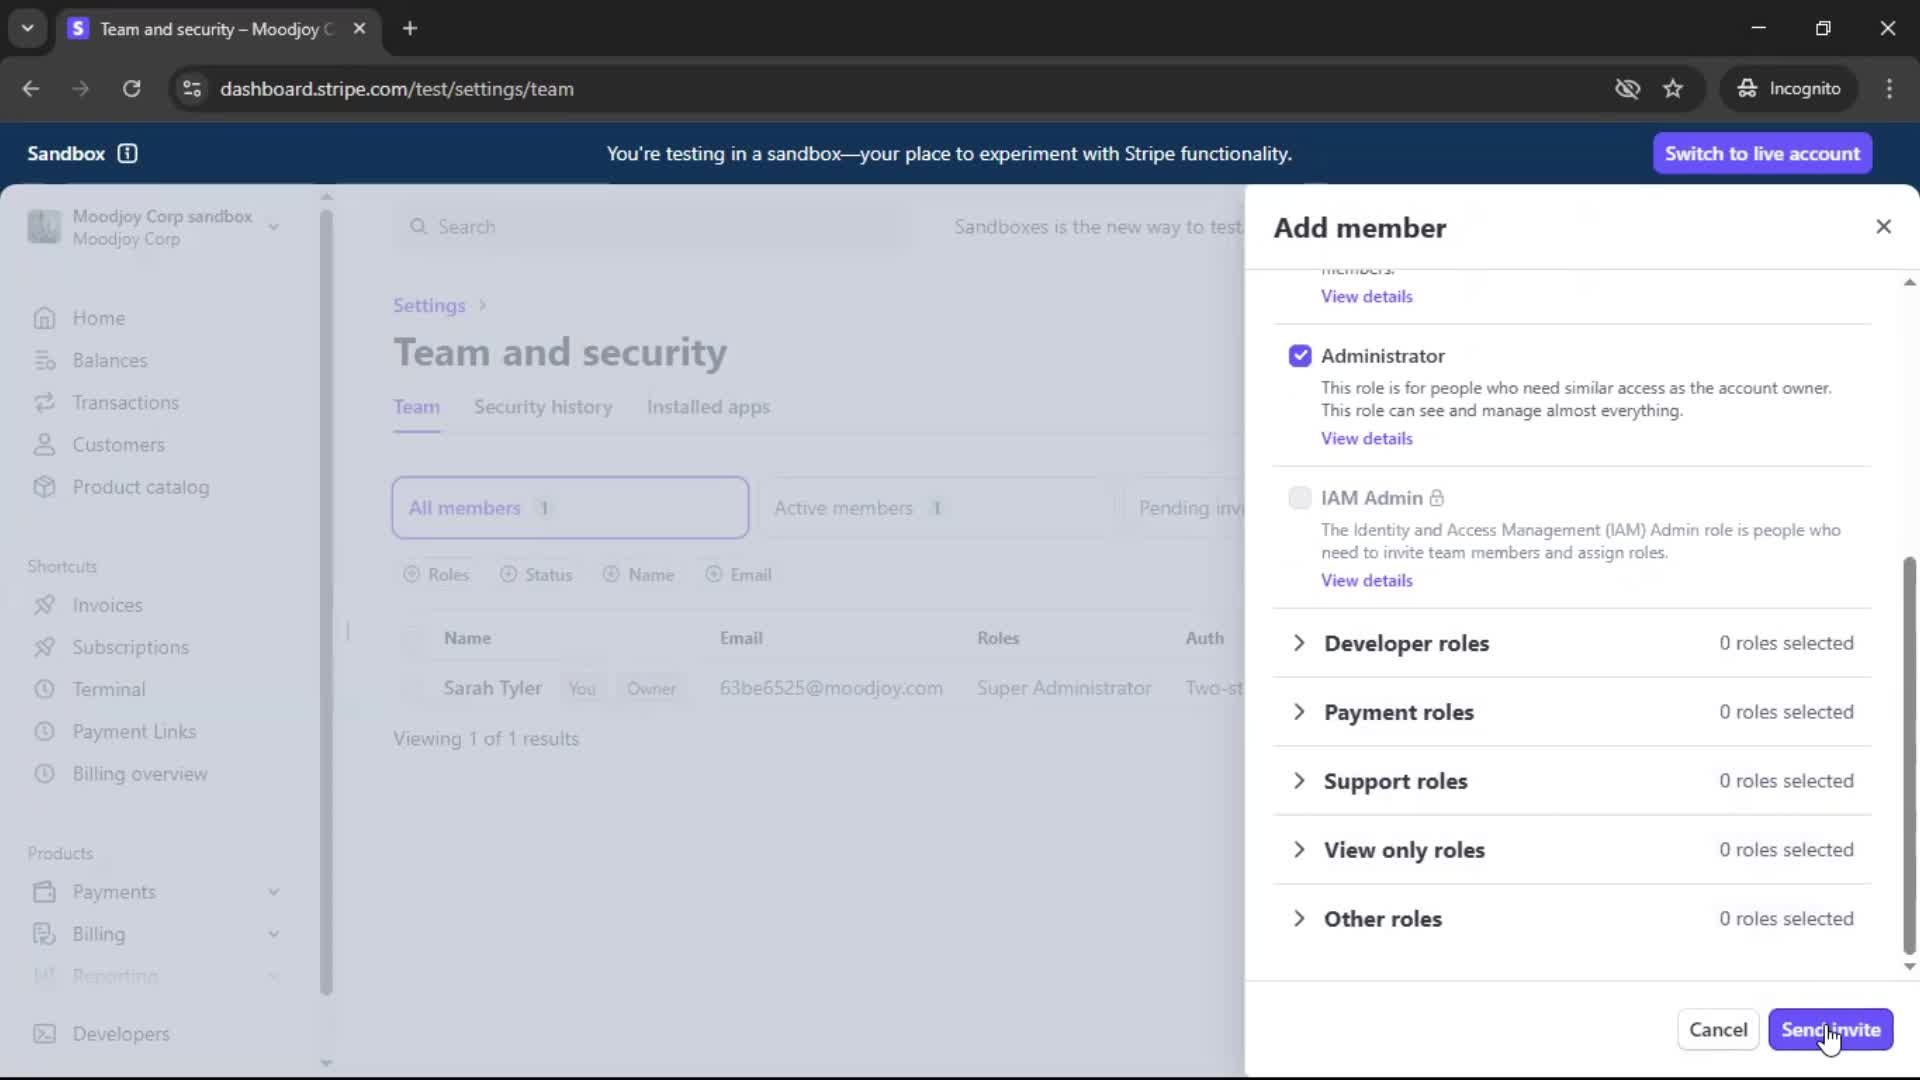This screenshot has width=1920, height=1080.
Task: Bookmark this page with star icon
Action: tap(1673, 89)
